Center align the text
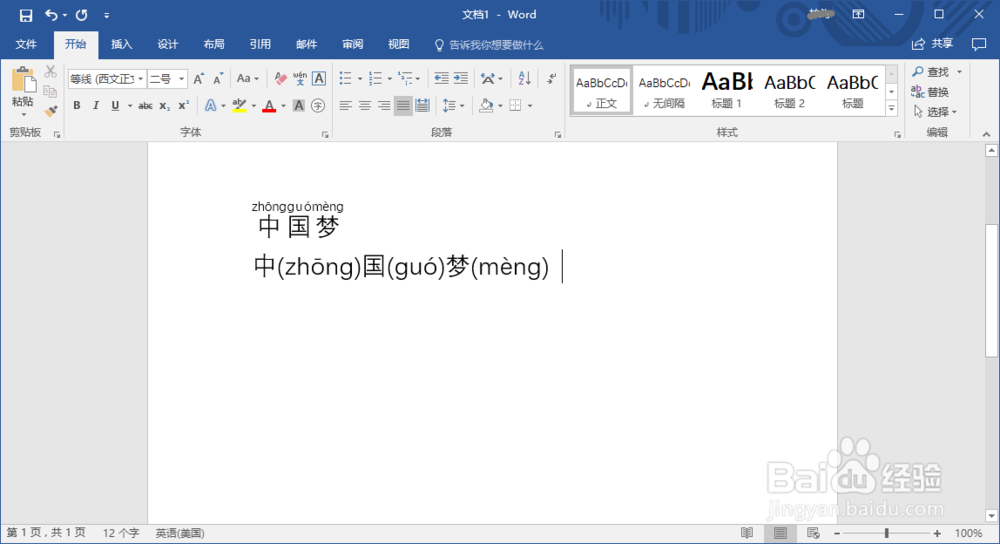 point(365,105)
